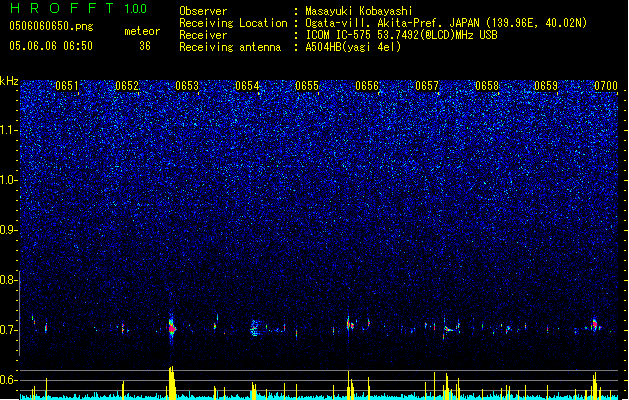This screenshot has height=400, width=629.
Task: Click the 0.8 kHz axis label
Action: click(x=9, y=280)
